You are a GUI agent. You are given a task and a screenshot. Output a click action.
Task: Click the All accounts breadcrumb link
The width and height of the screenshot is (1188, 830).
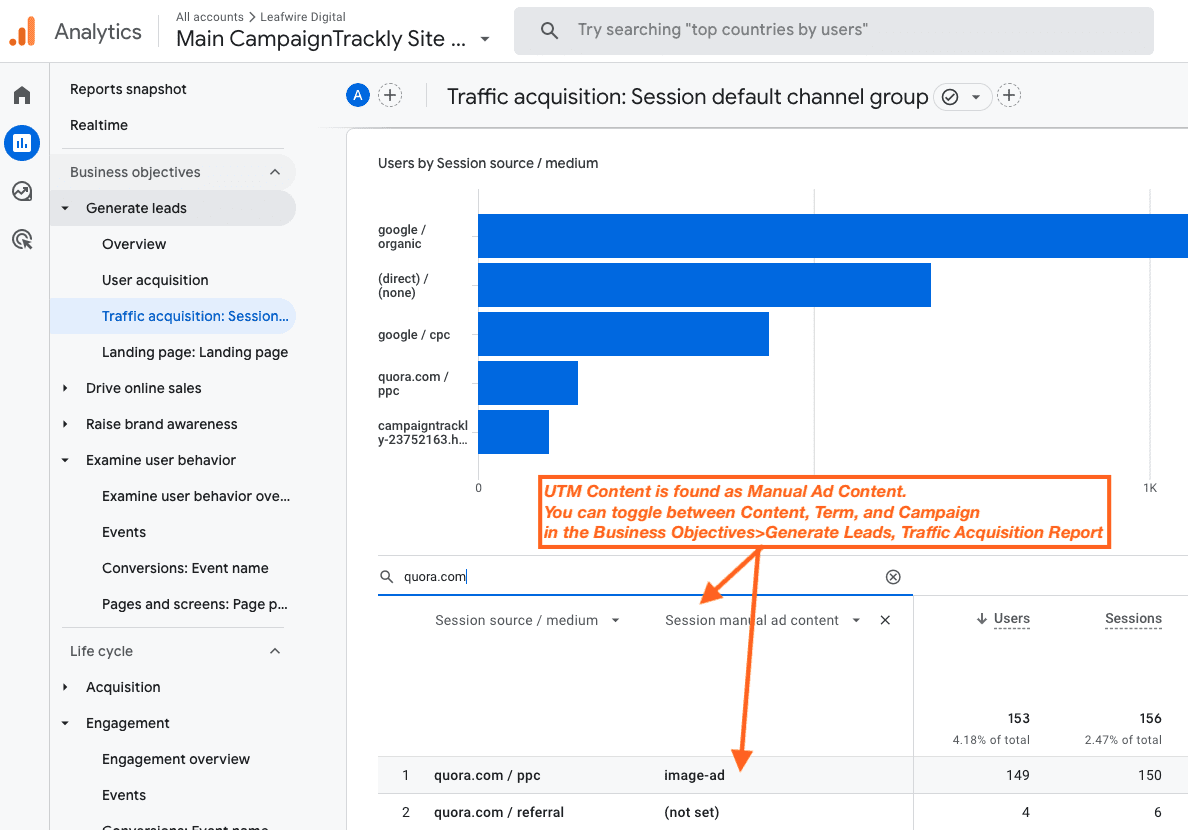point(210,16)
